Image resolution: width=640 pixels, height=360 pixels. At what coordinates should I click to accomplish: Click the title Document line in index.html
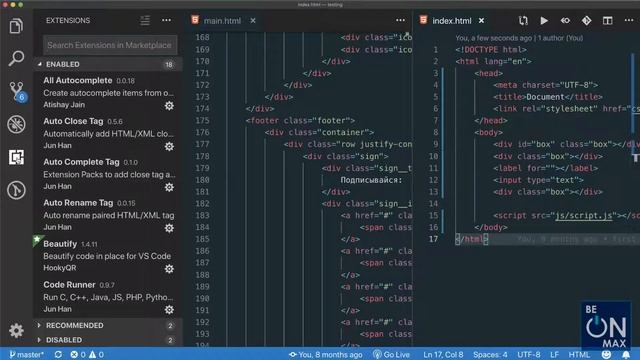click(548, 97)
